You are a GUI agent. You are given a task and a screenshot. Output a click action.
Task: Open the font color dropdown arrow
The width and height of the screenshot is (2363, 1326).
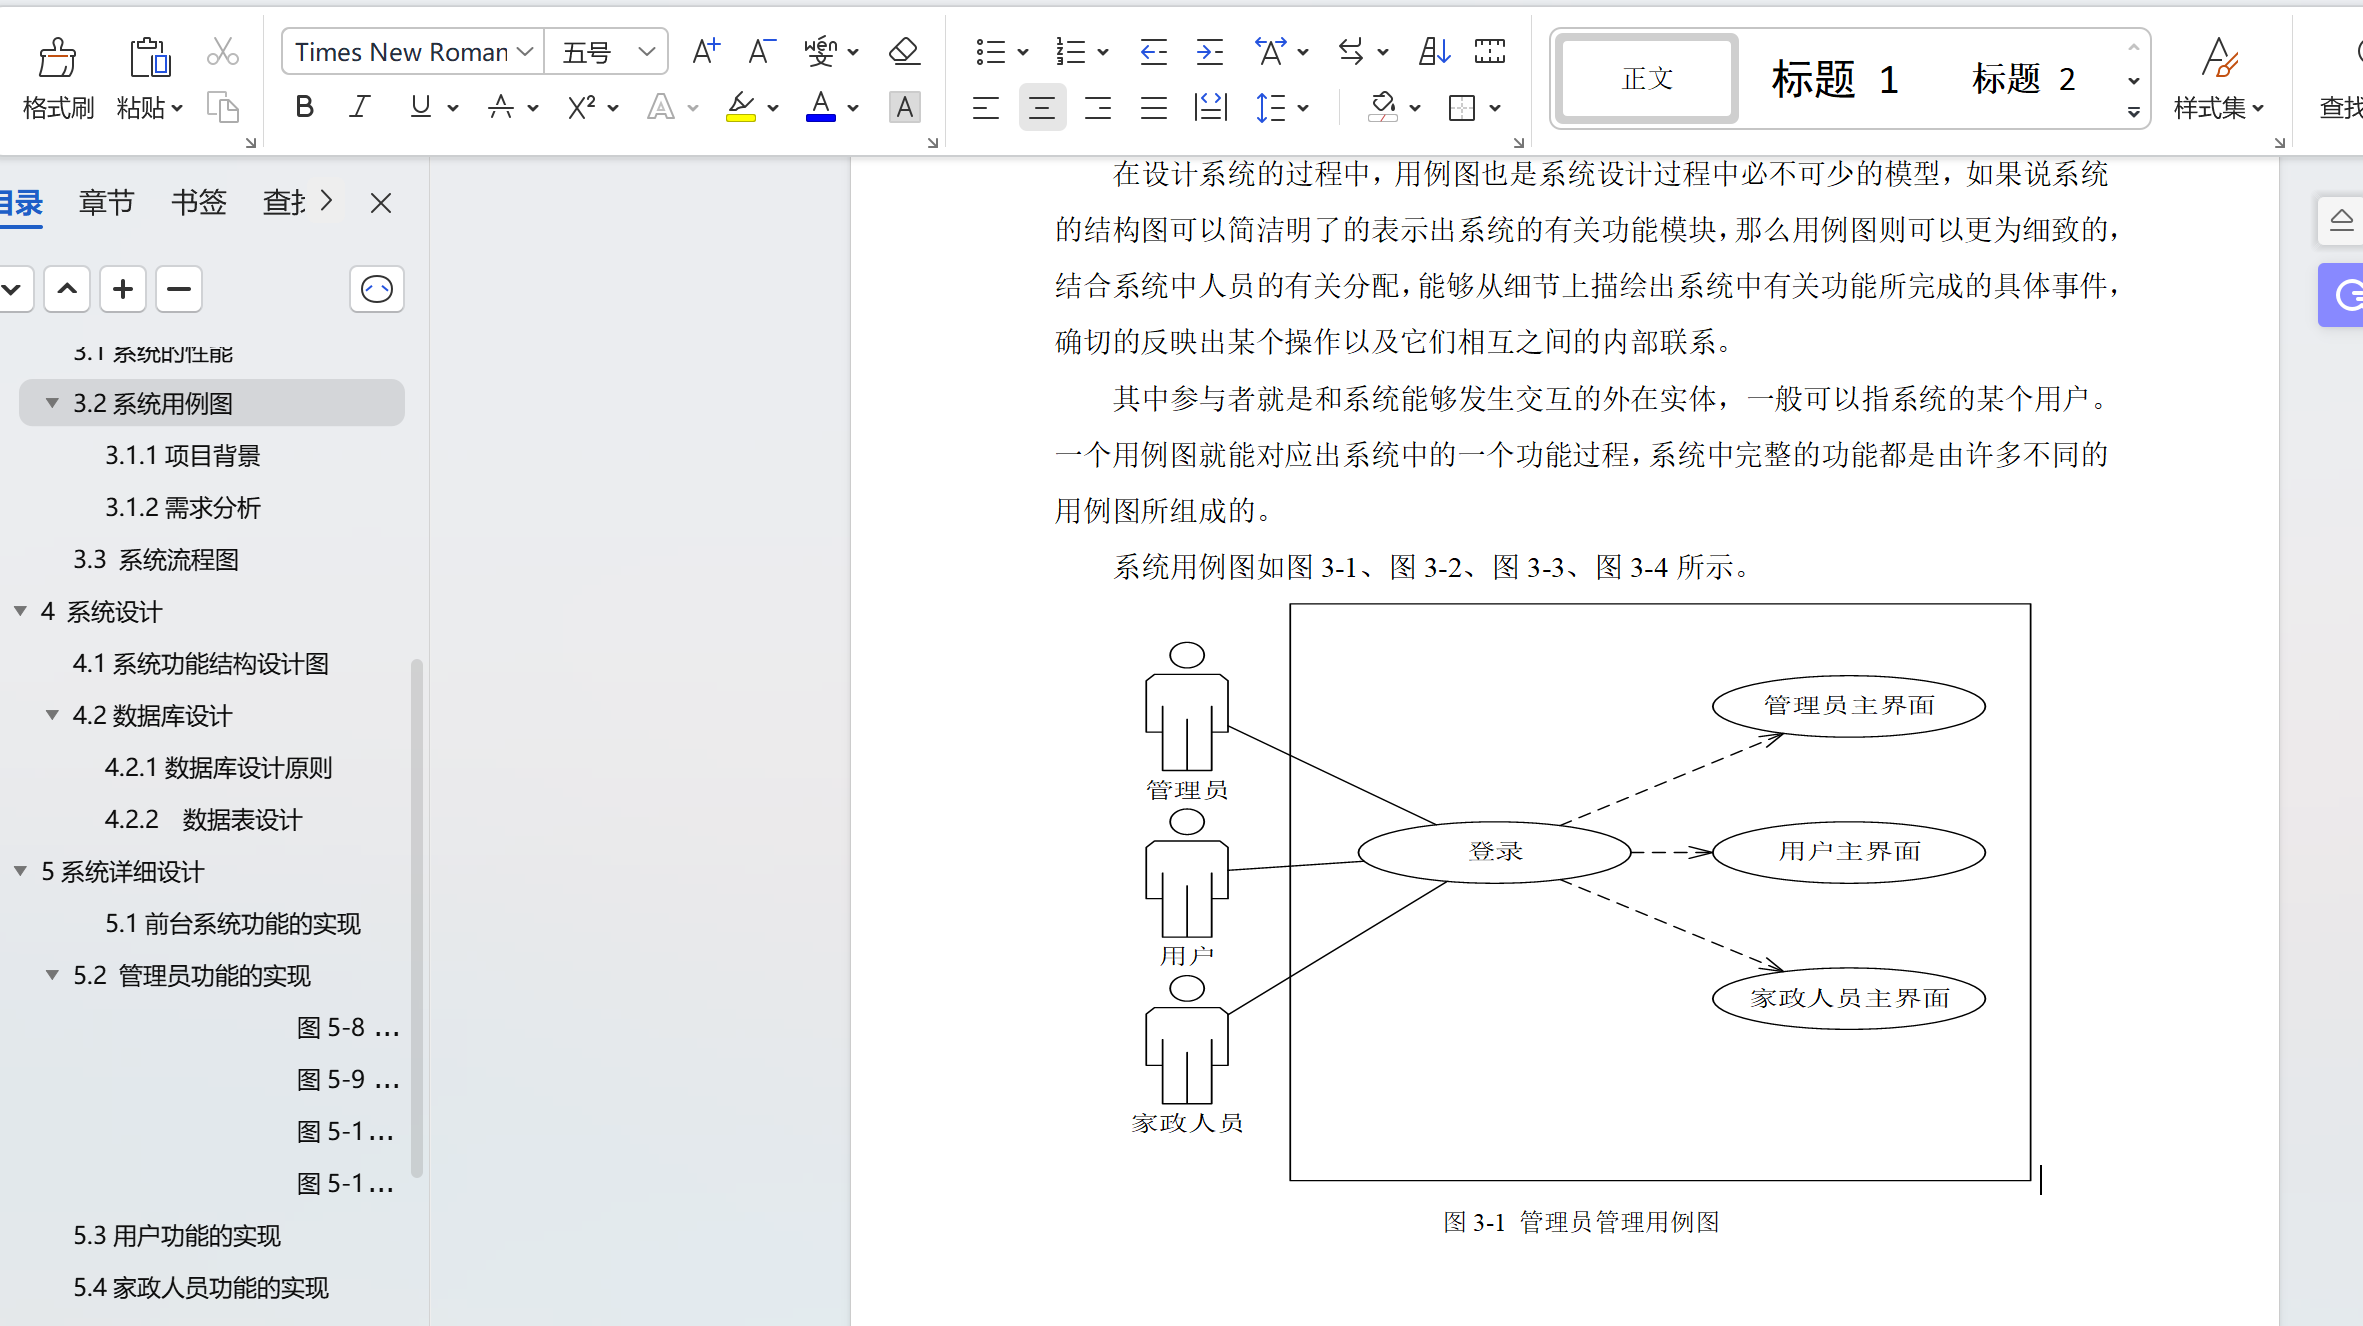click(852, 107)
